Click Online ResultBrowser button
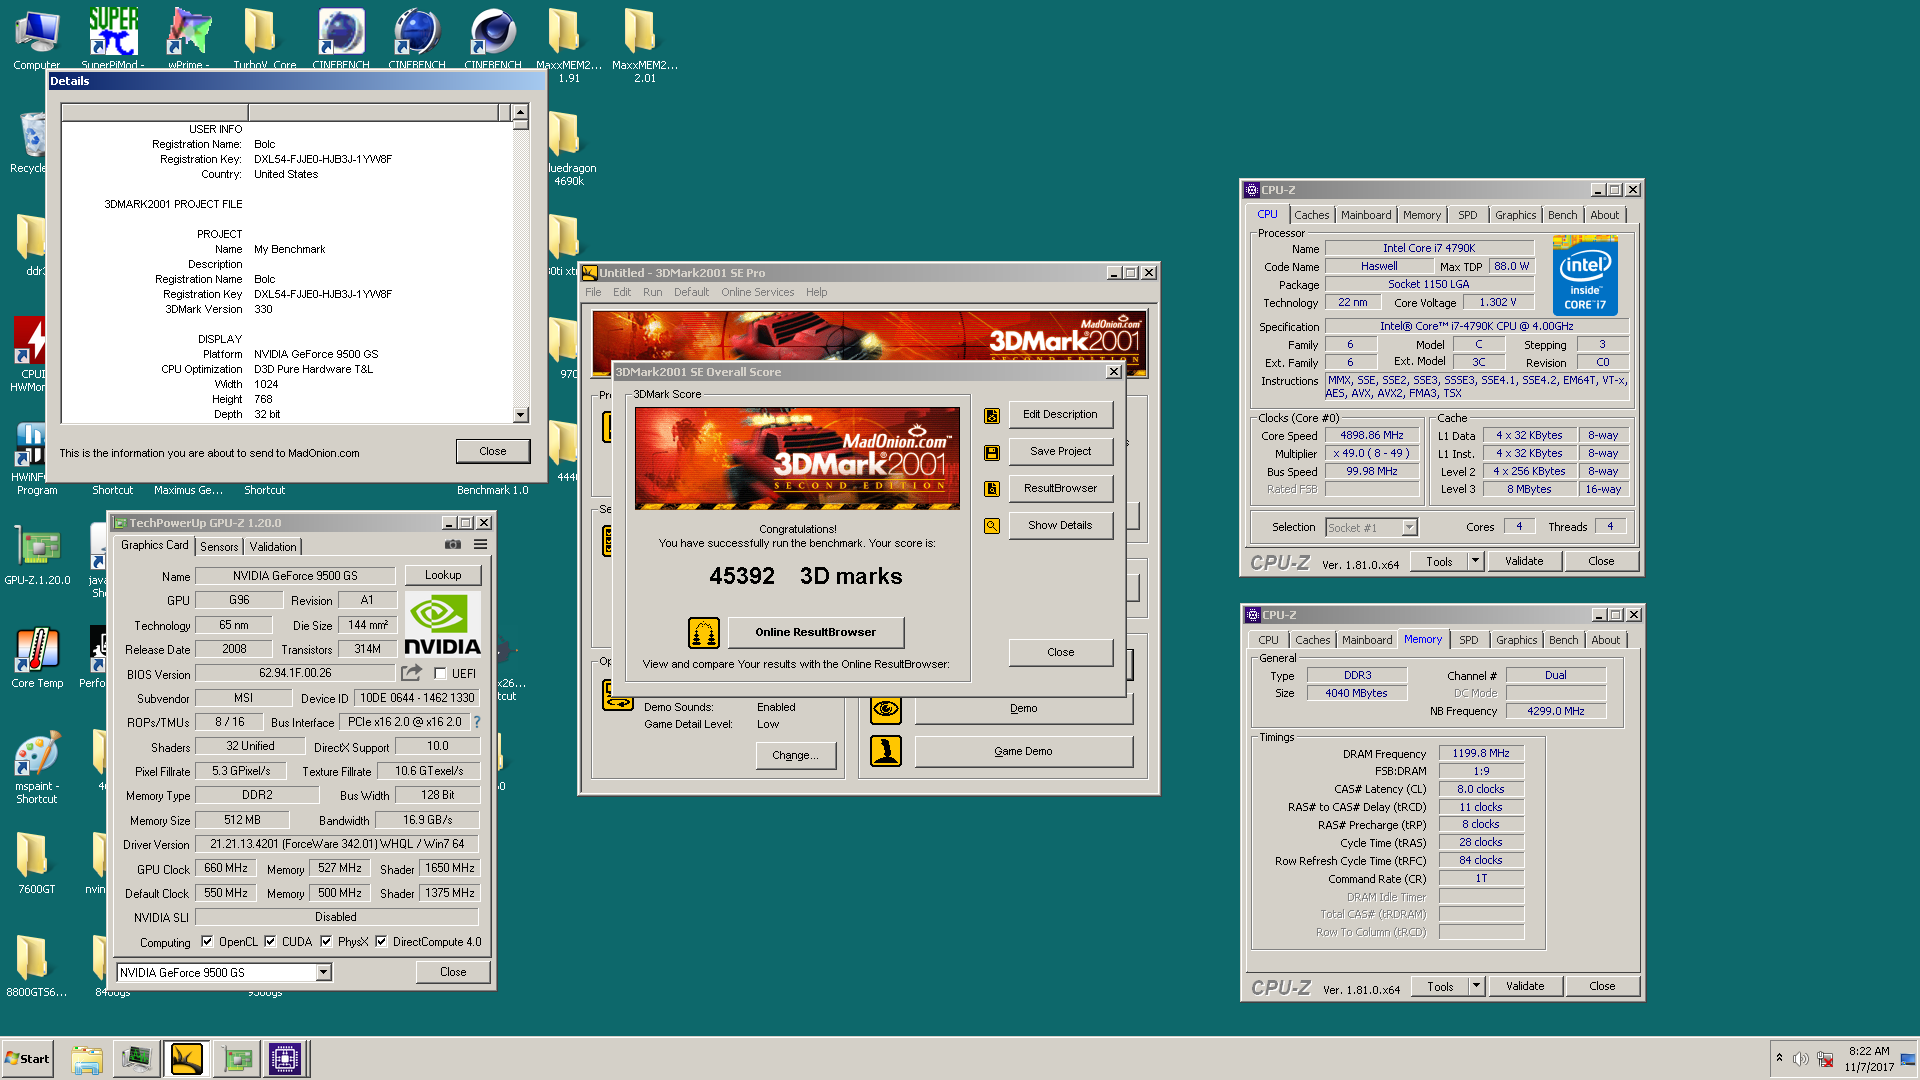 (815, 633)
